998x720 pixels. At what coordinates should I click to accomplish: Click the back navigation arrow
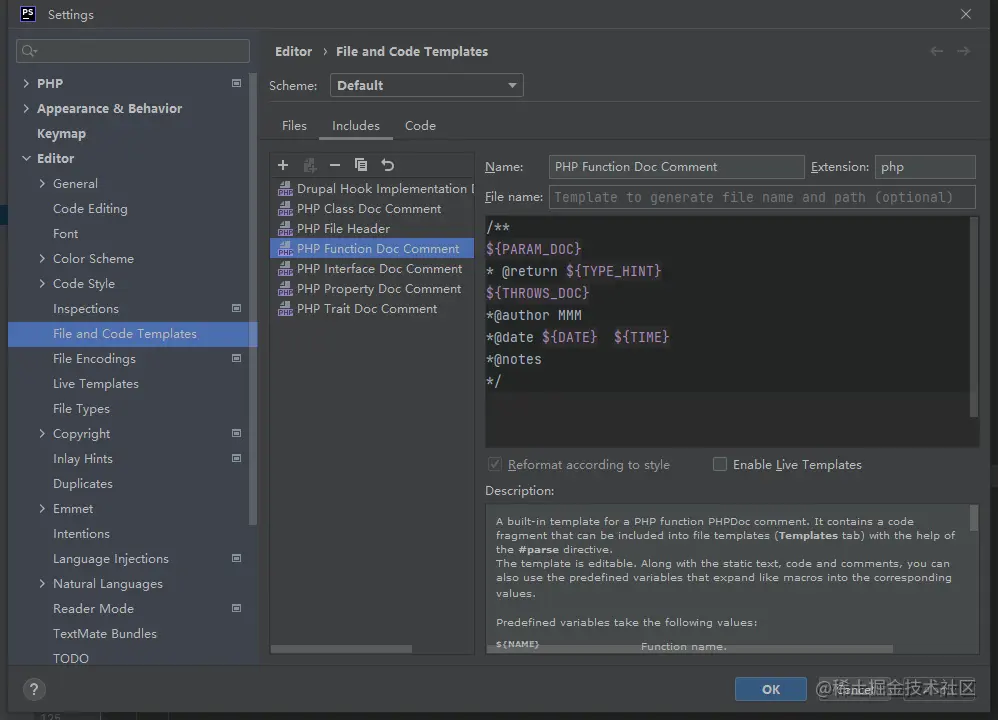pyautogui.click(x=936, y=51)
